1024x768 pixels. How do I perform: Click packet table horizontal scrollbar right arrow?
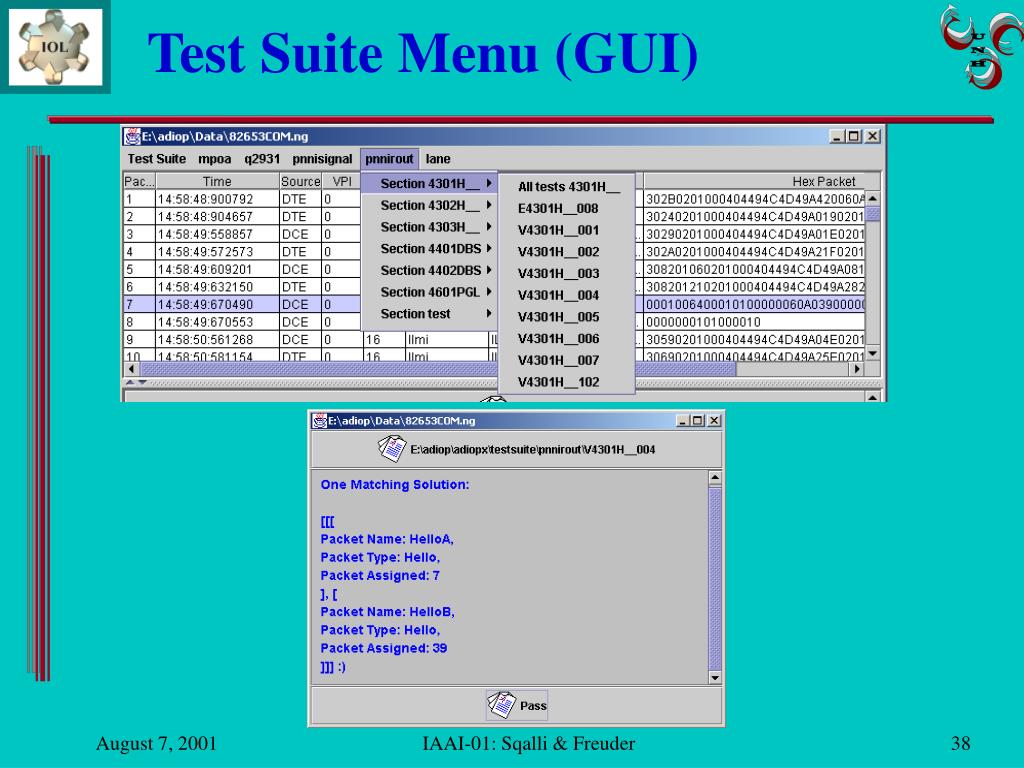[857, 369]
